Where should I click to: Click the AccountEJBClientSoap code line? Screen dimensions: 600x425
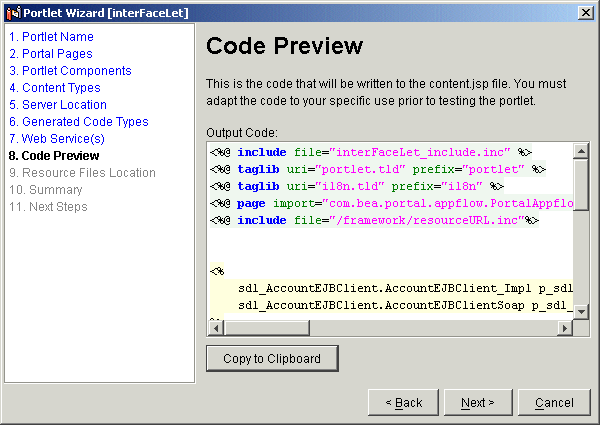(x=405, y=305)
